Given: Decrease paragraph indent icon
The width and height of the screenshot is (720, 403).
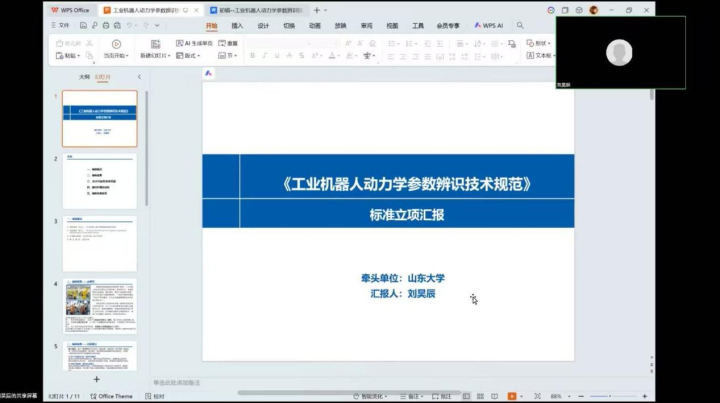Looking at the screenshot, I should coord(428,44).
